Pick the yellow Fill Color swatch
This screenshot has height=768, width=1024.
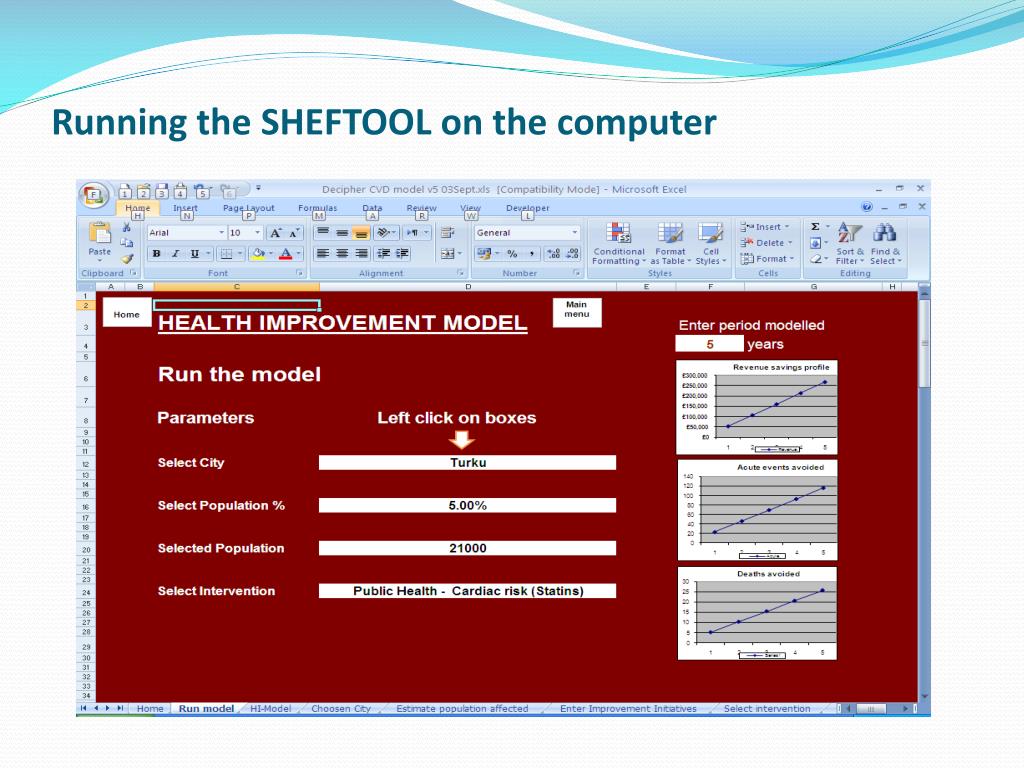click(x=259, y=254)
